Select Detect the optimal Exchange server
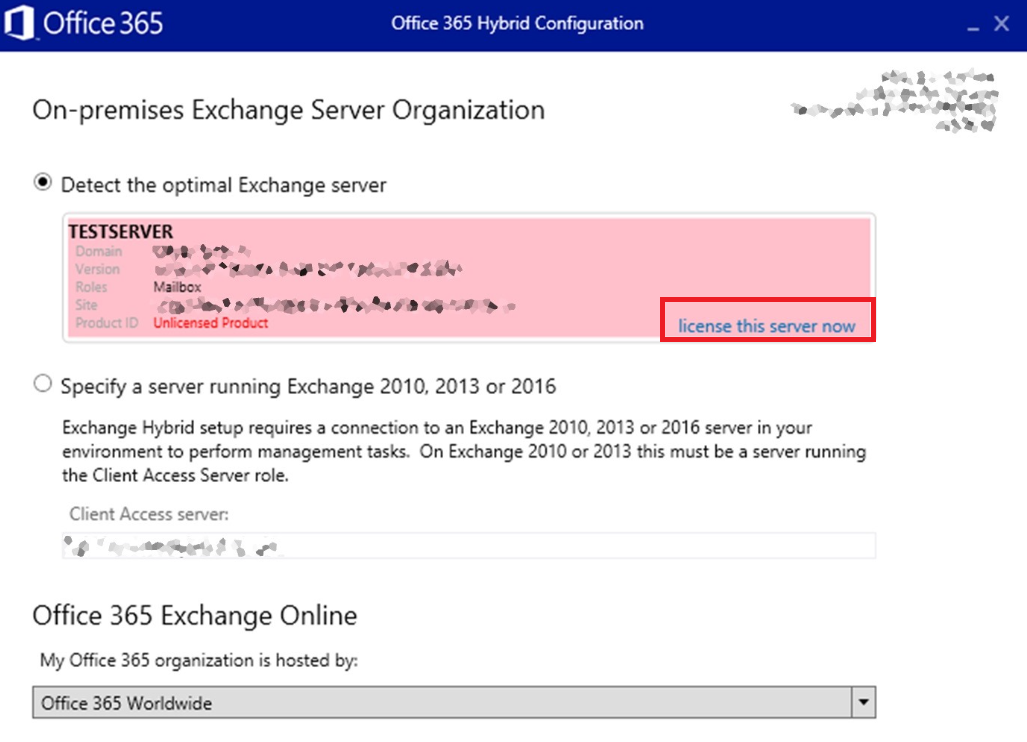 point(43,183)
